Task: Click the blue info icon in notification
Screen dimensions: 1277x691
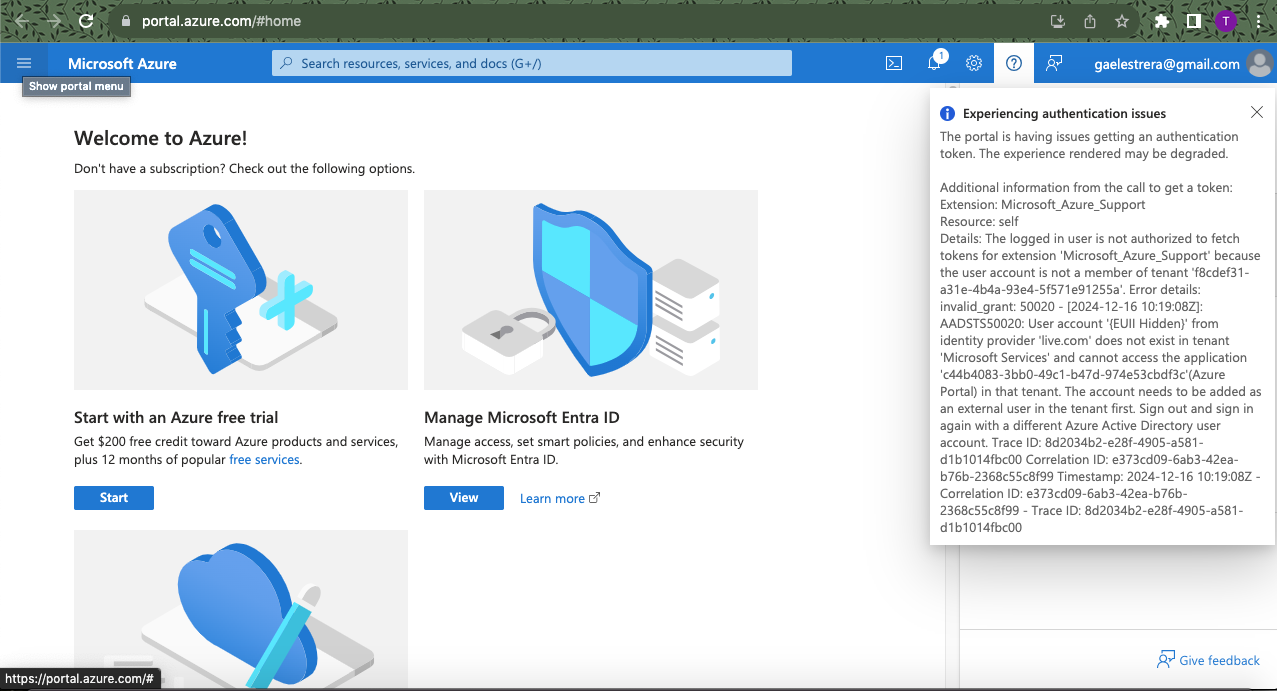Action: [x=948, y=114]
